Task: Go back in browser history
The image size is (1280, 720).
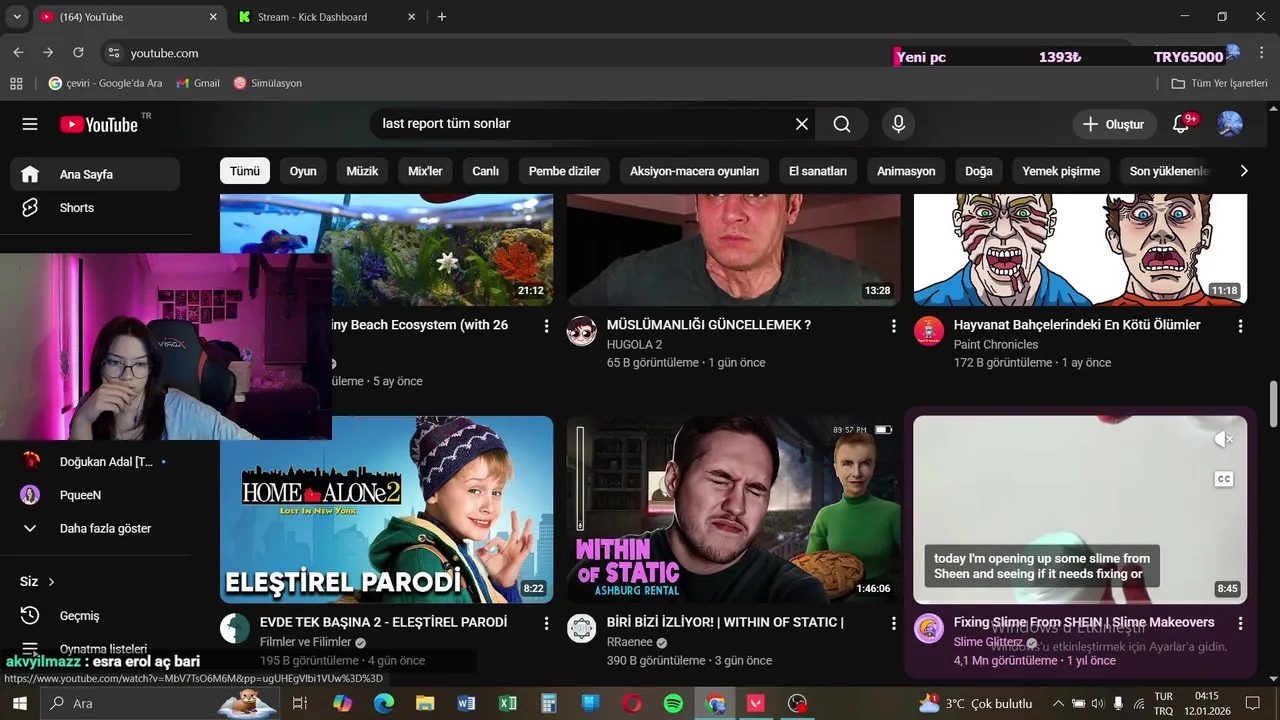Action: pyautogui.click(x=18, y=53)
